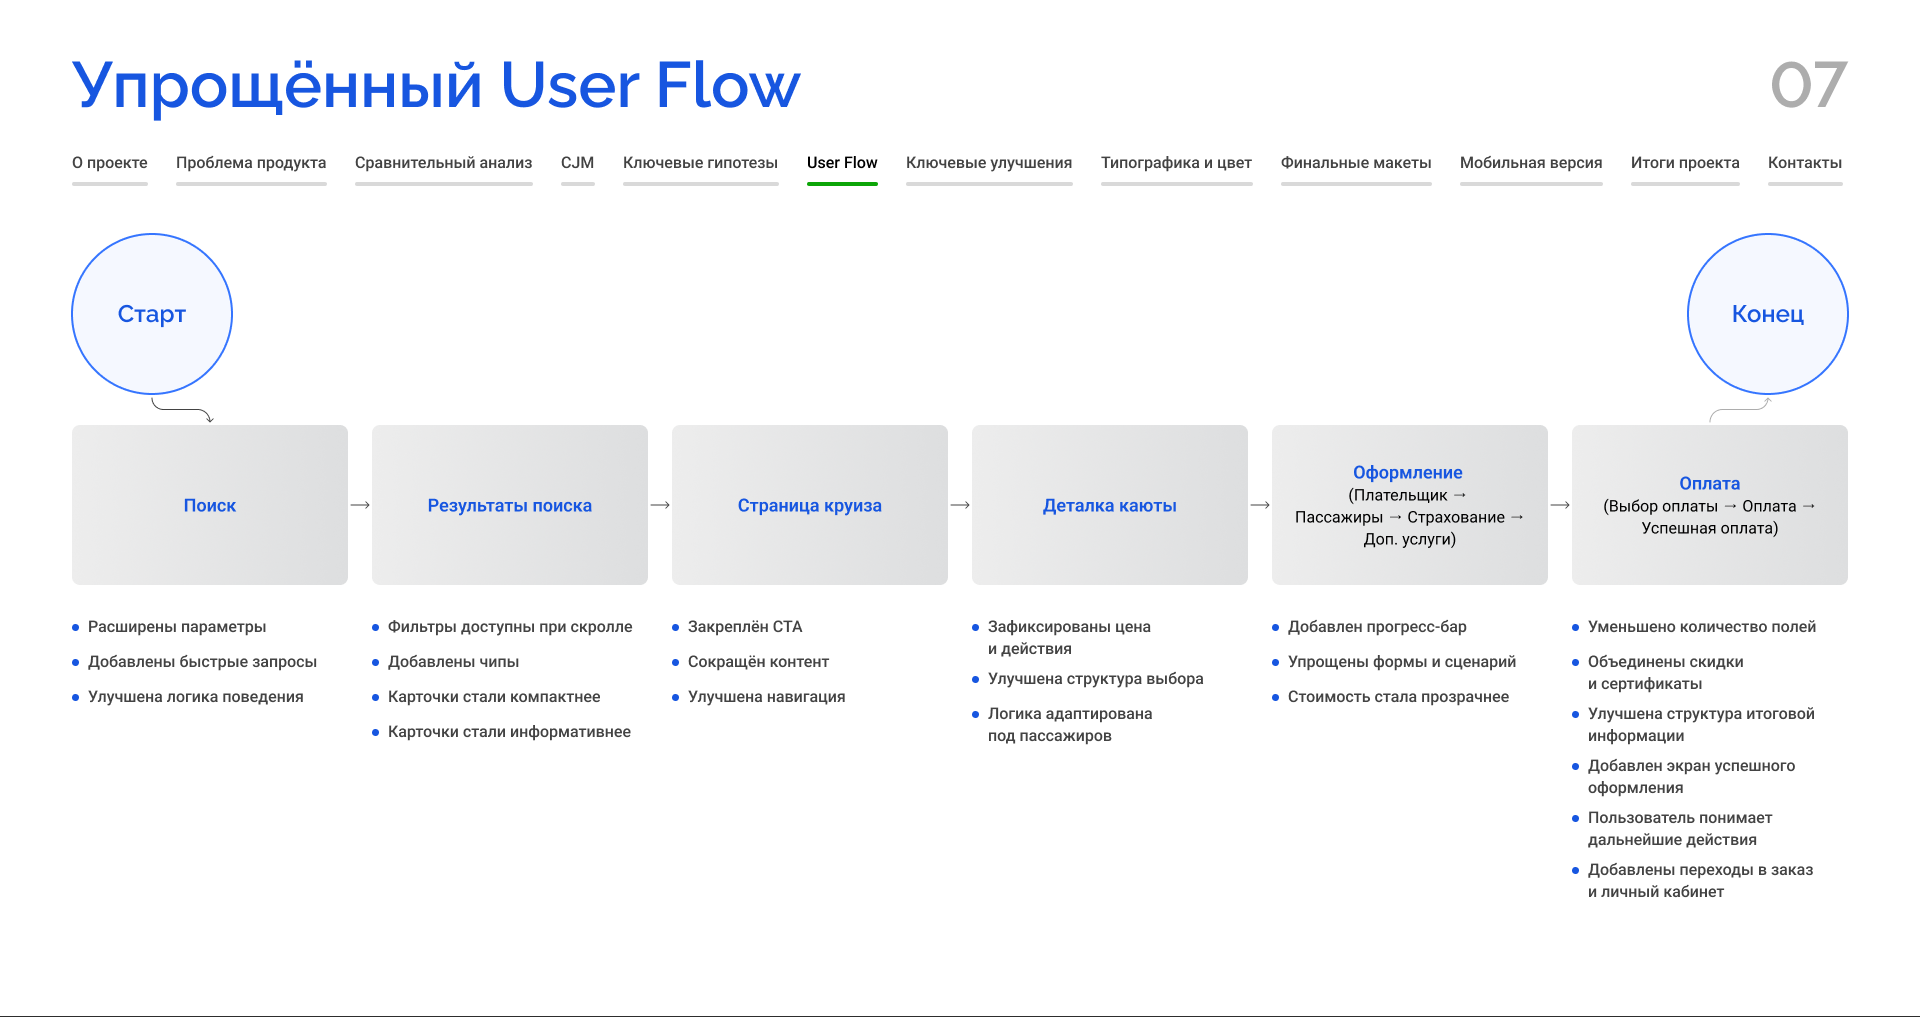This screenshot has height=1017, width=1920.
Task: Click the "Страница круиза" card
Action: tap(810, 505)
